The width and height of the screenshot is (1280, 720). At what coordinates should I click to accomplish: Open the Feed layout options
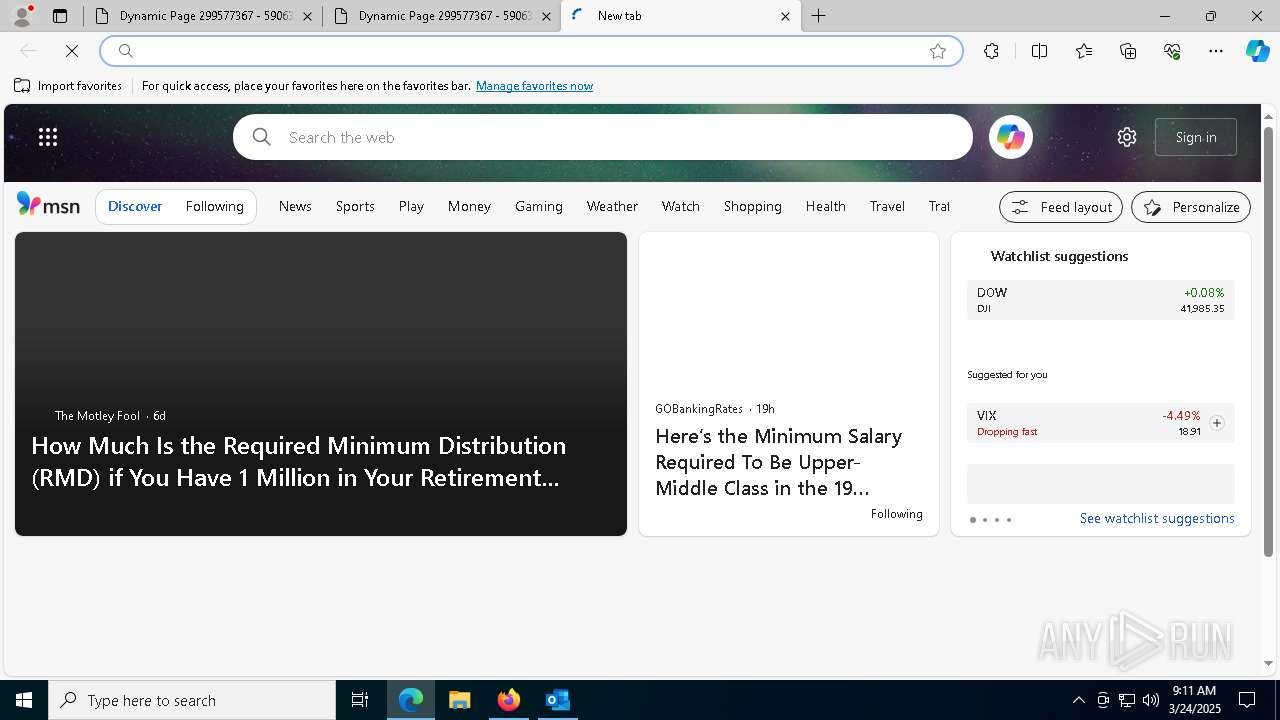(x=1061, y=207)
